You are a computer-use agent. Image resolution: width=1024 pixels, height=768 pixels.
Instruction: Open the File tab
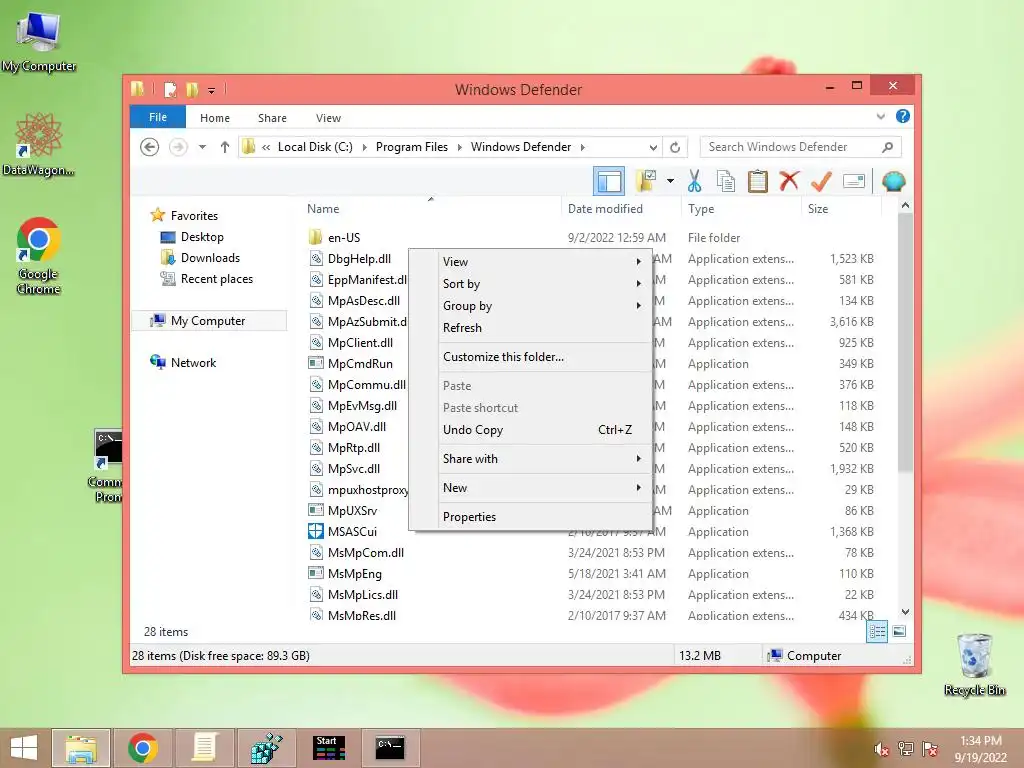tap(158, 117)
